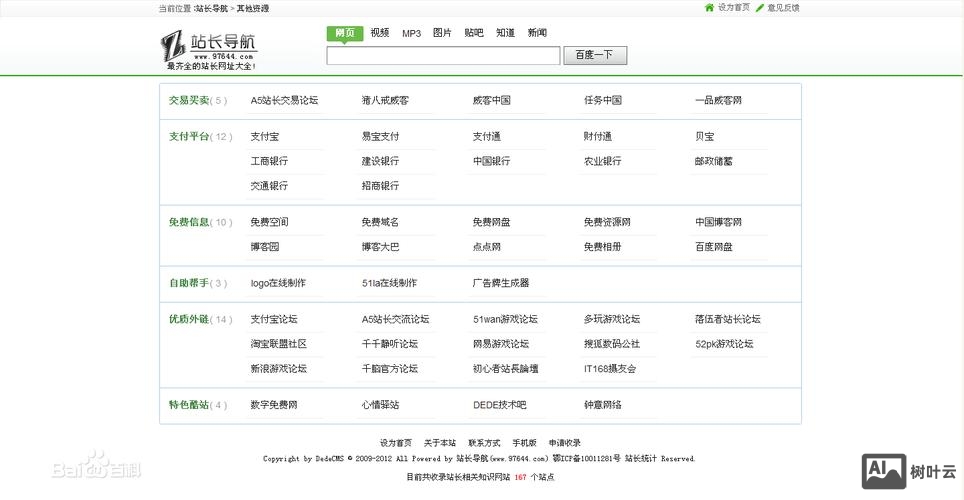The height and width of the screenshot is (500, 964).
Task: Click 建设银行 bank link
Action: [380, 161]
